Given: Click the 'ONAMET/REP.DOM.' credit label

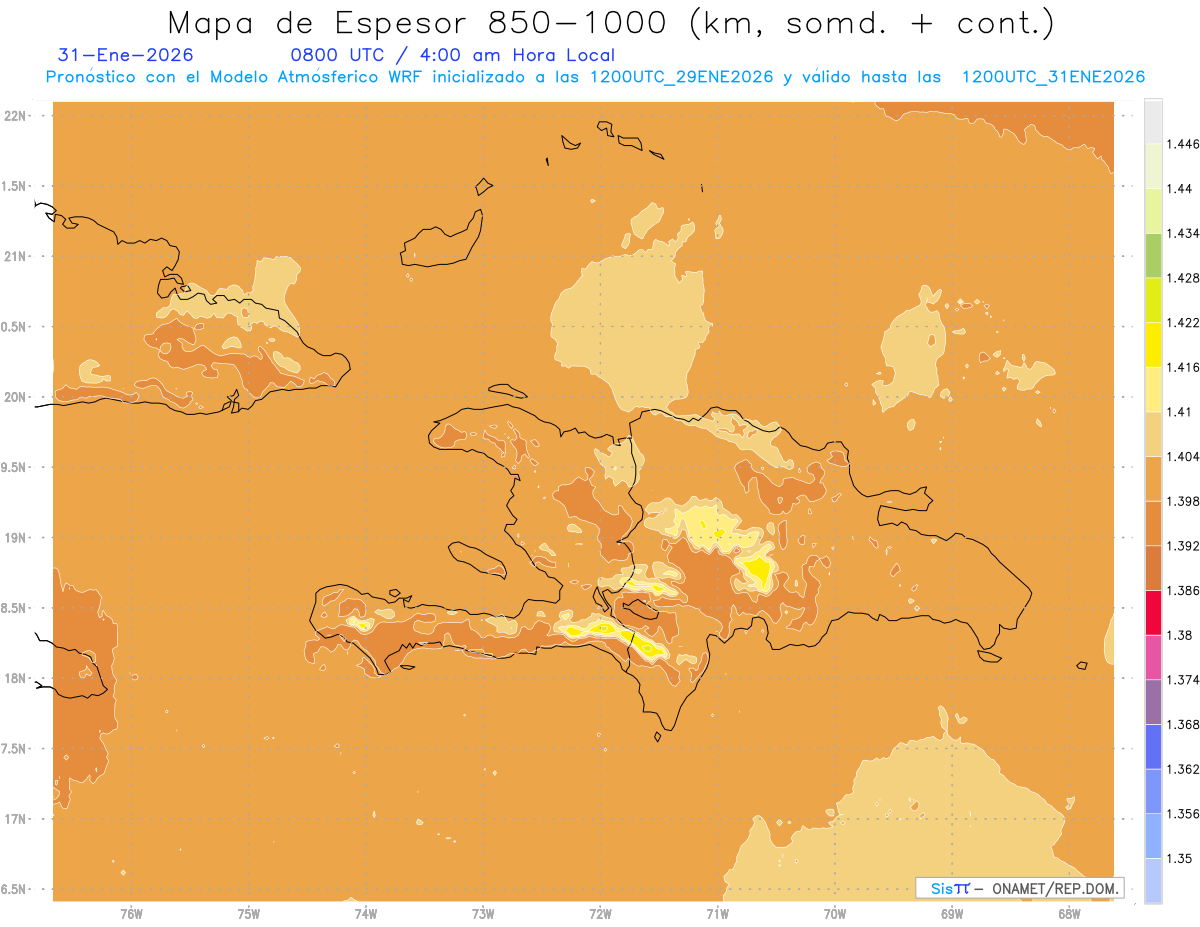Looking at the screenshot, I should click(x=1056, y=888).
